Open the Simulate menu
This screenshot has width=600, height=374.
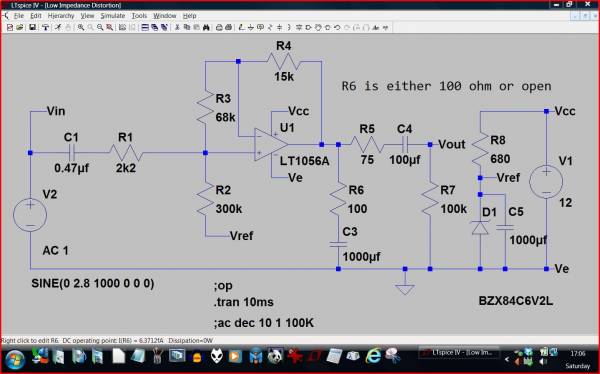112,16
